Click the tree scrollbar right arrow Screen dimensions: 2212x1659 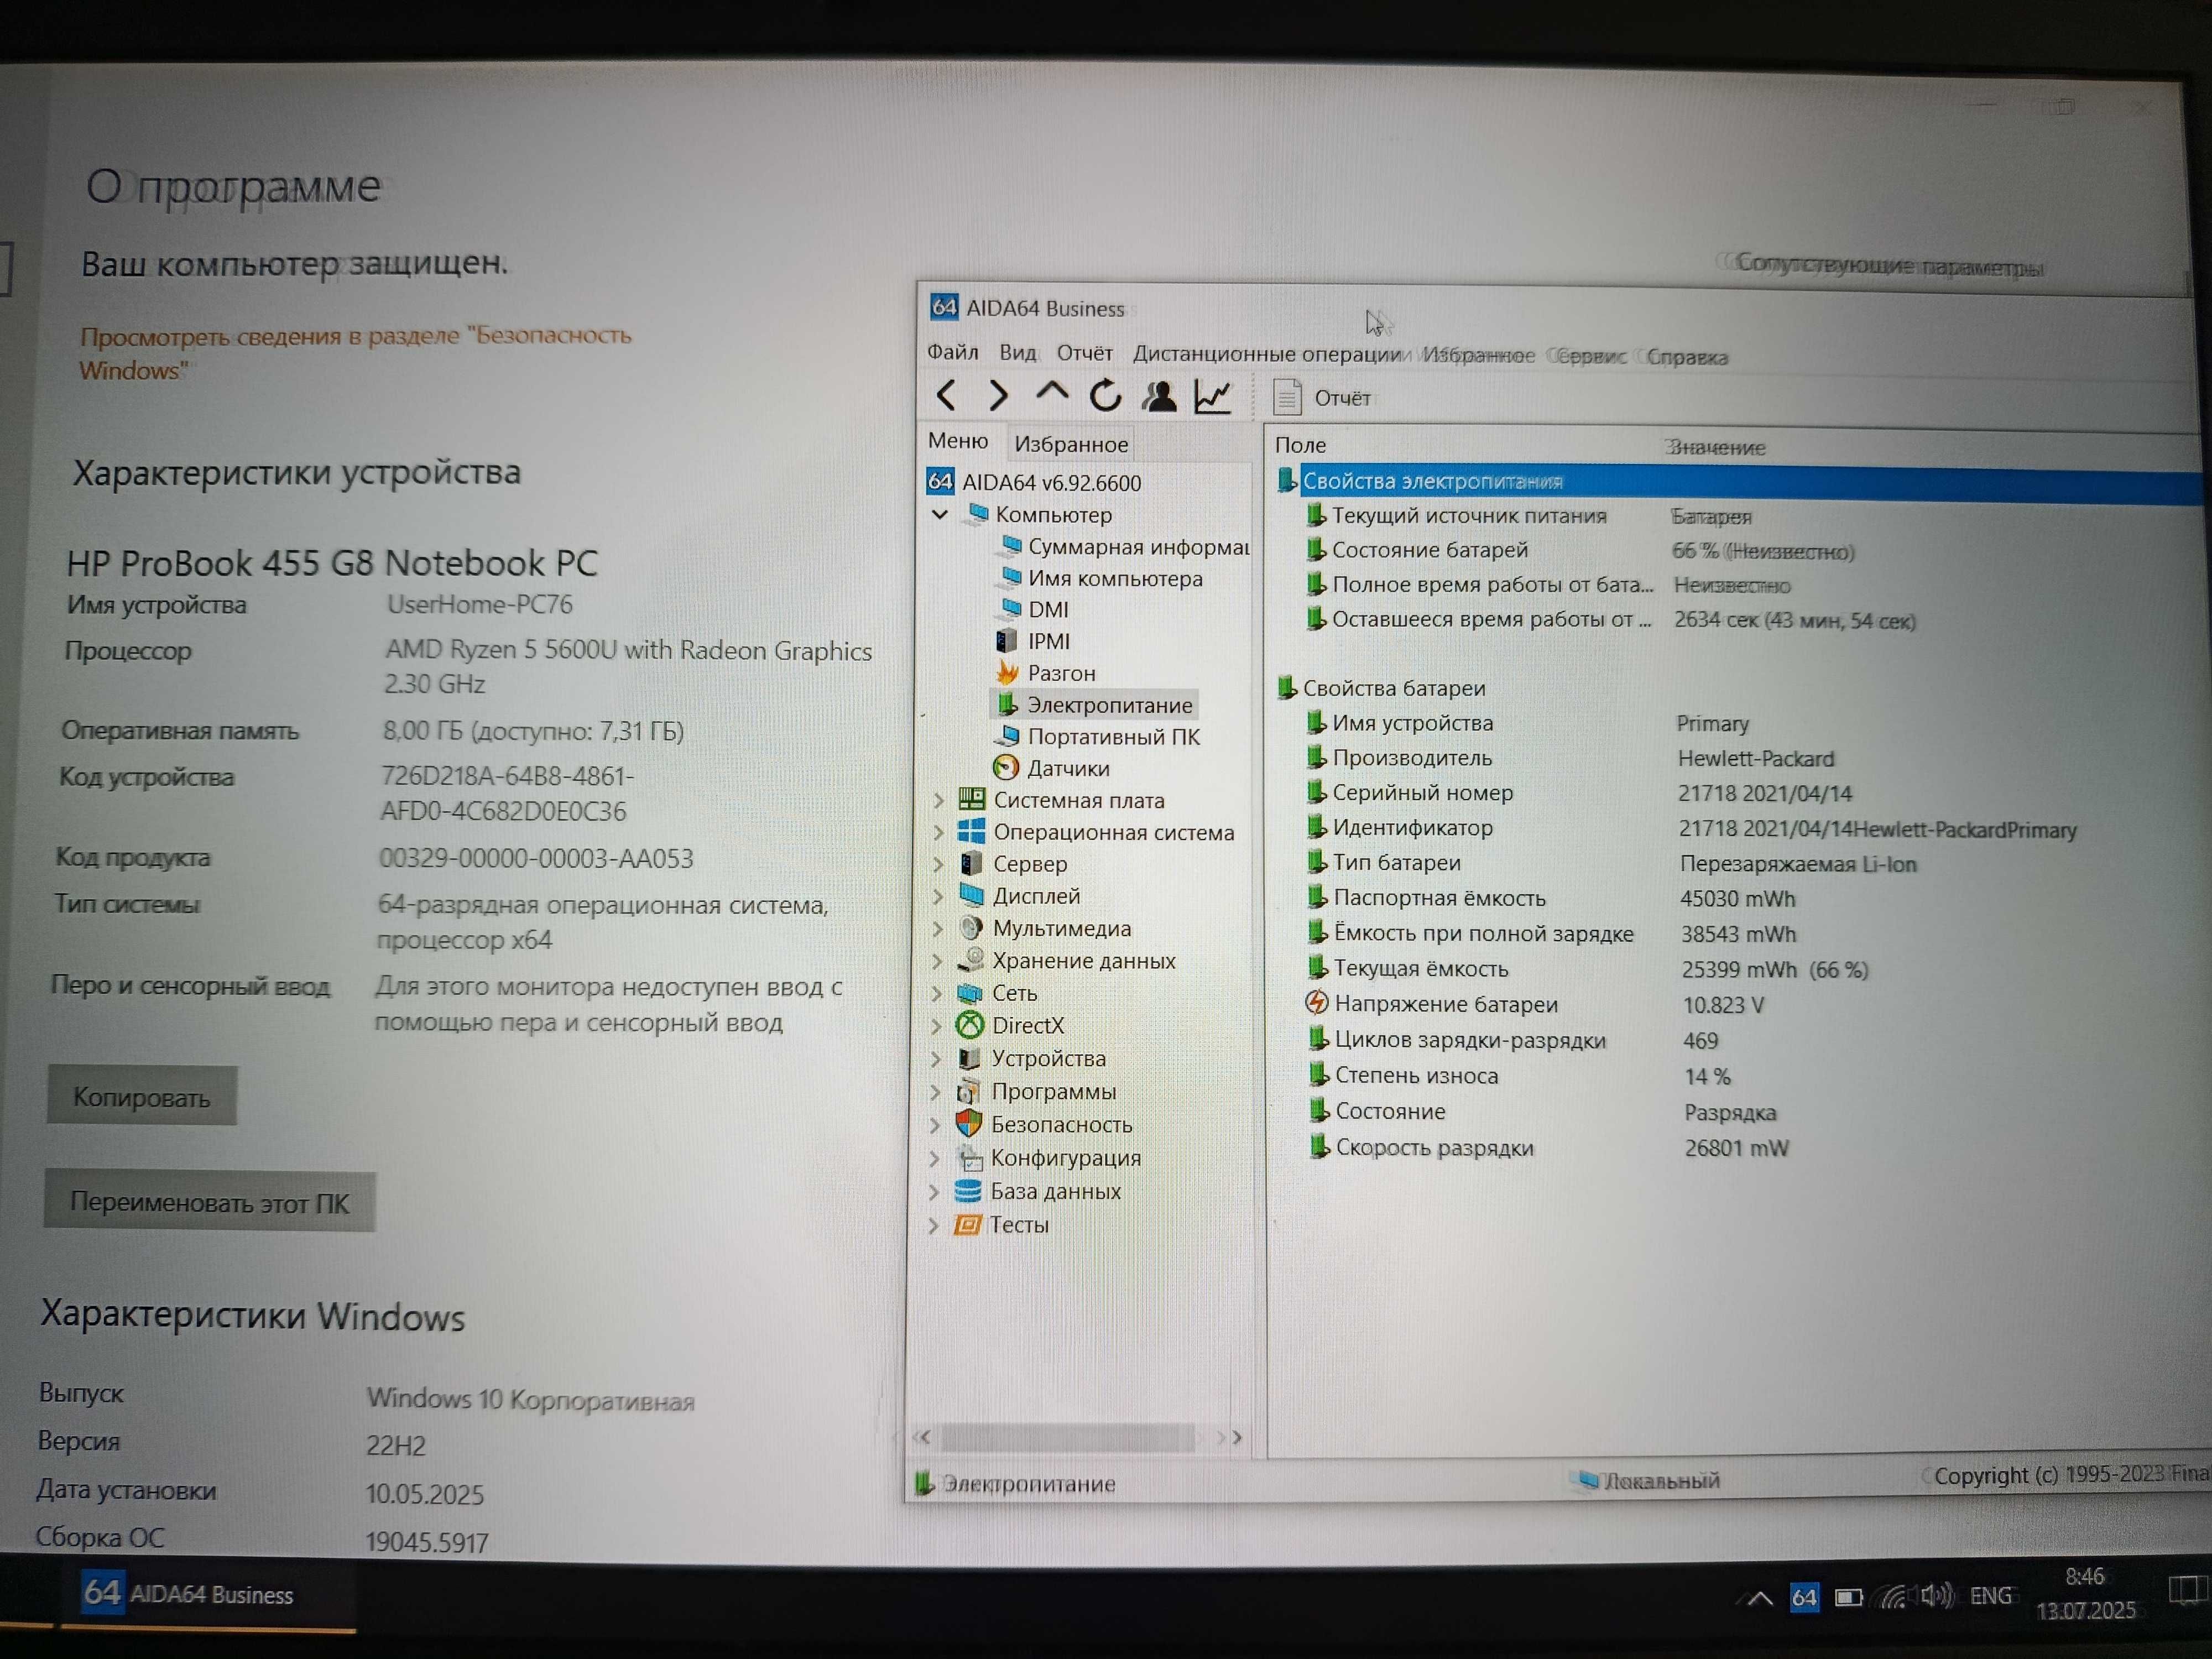point(1236,1437)
